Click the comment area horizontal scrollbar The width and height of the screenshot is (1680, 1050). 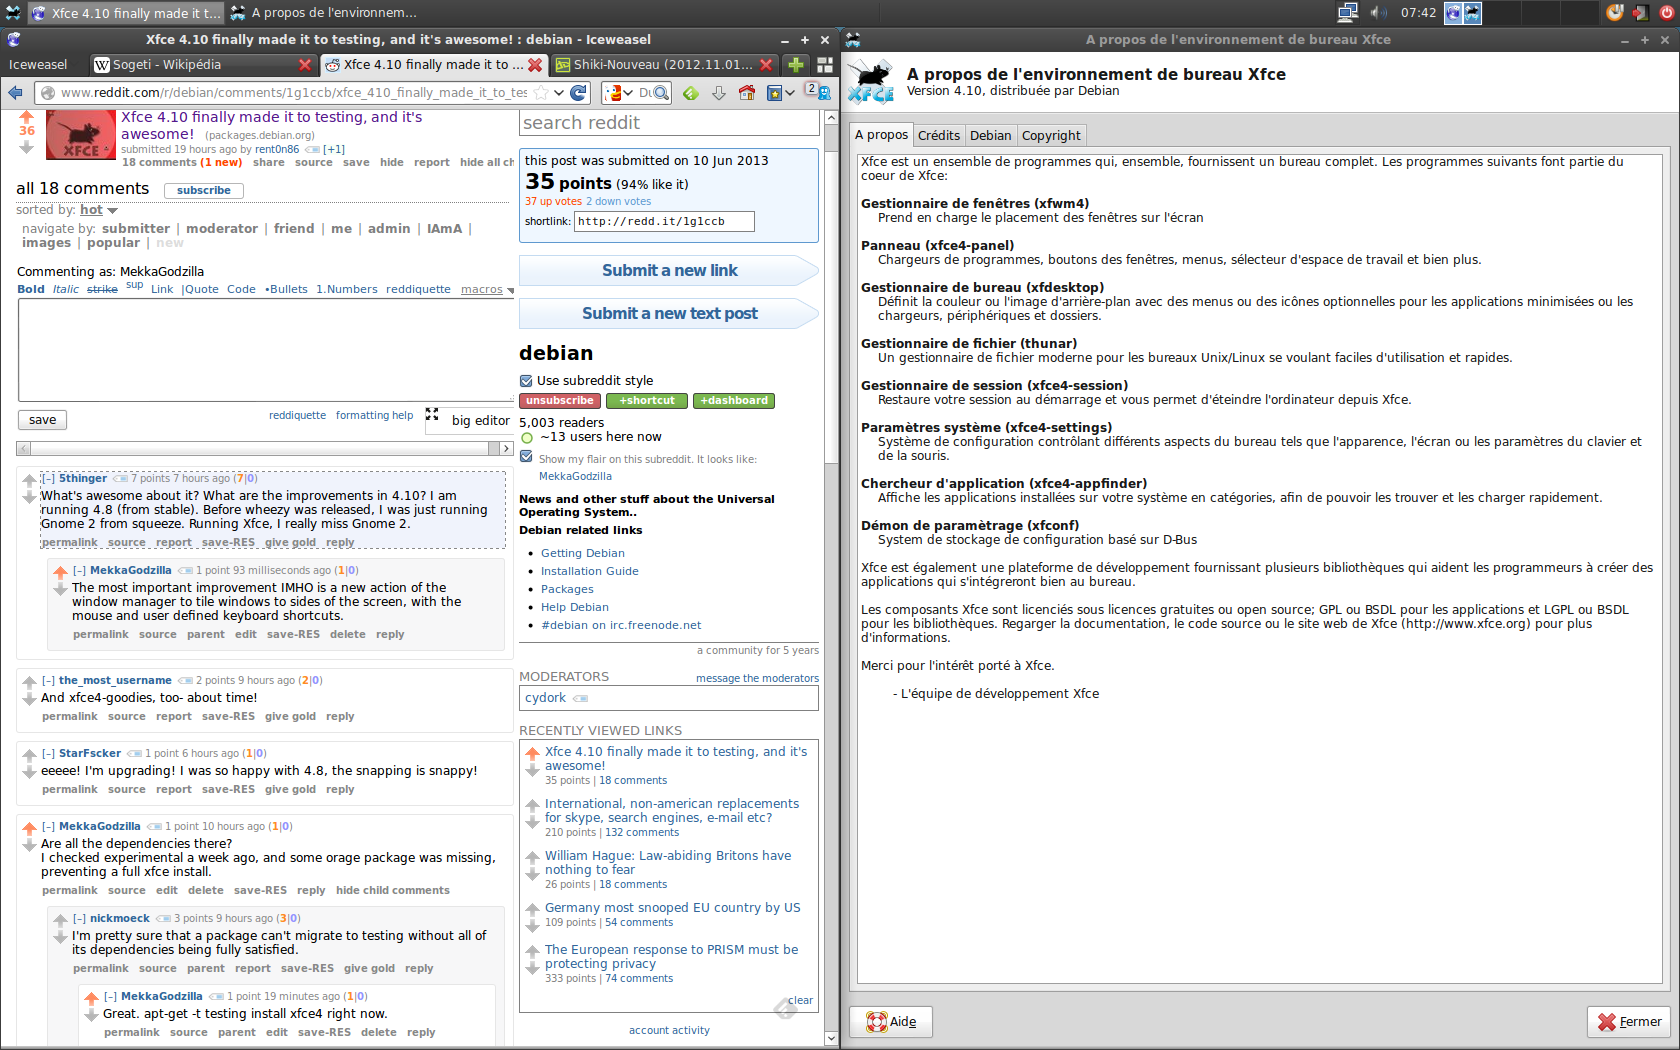[x=265, y=448]
